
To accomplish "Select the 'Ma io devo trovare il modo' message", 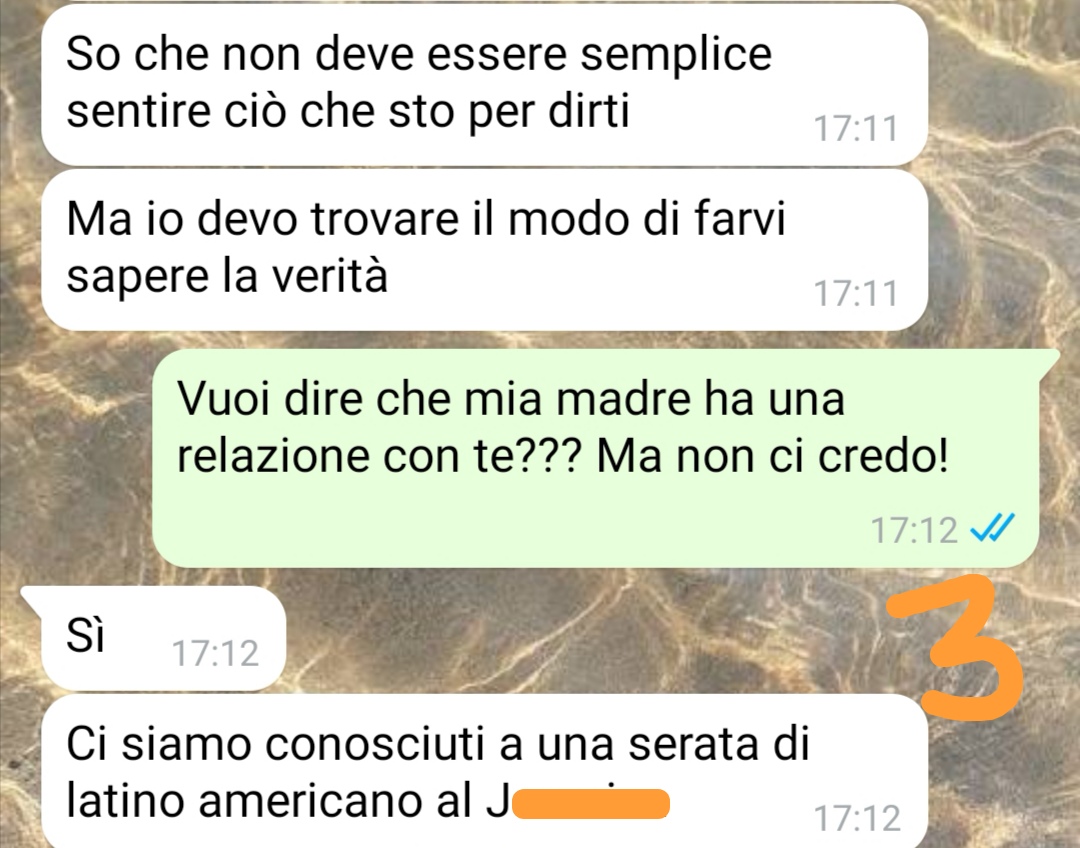I will [x=484, y=250].
